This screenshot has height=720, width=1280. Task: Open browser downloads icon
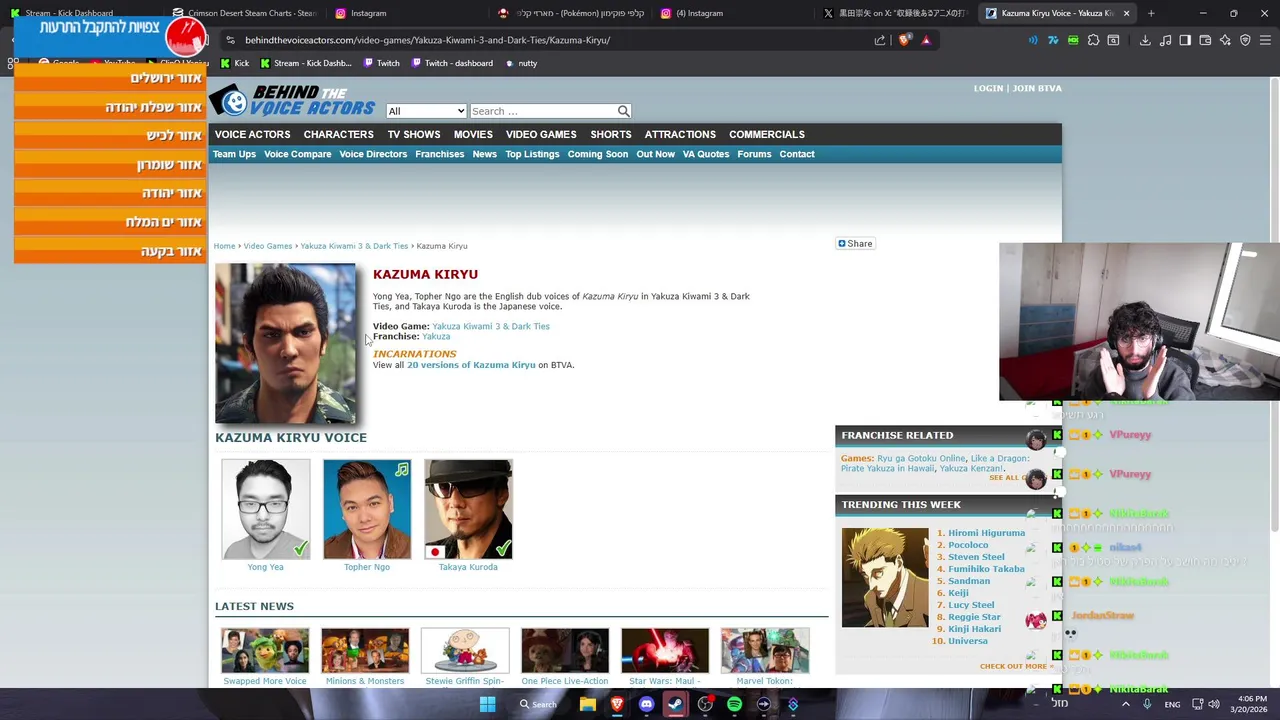(x=1145, y=40)
